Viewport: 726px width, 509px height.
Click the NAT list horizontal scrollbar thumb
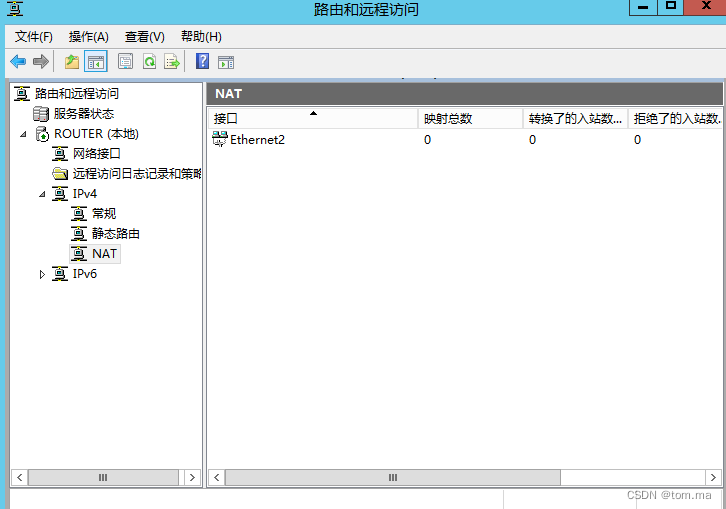pyautogui.click(x=393, y=477)
